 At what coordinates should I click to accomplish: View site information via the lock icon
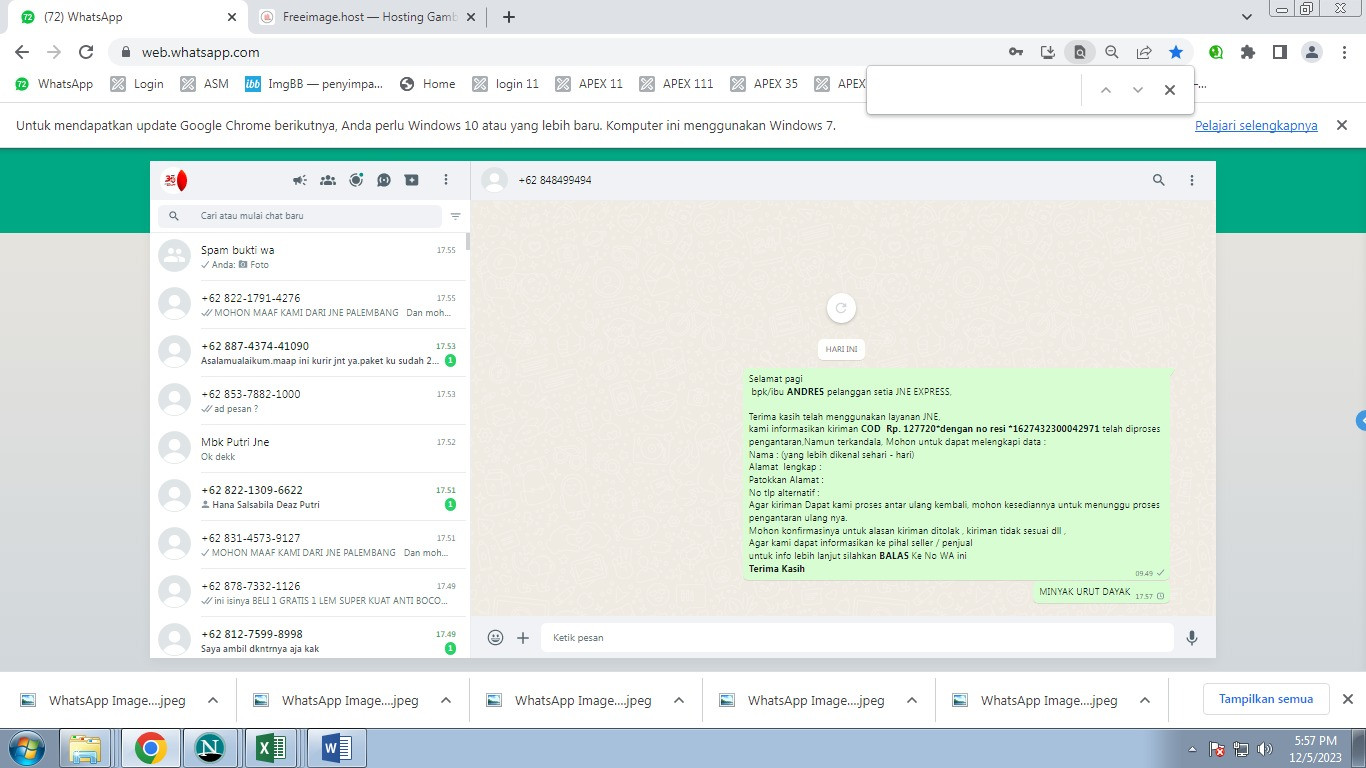click(x=126, y=52)
